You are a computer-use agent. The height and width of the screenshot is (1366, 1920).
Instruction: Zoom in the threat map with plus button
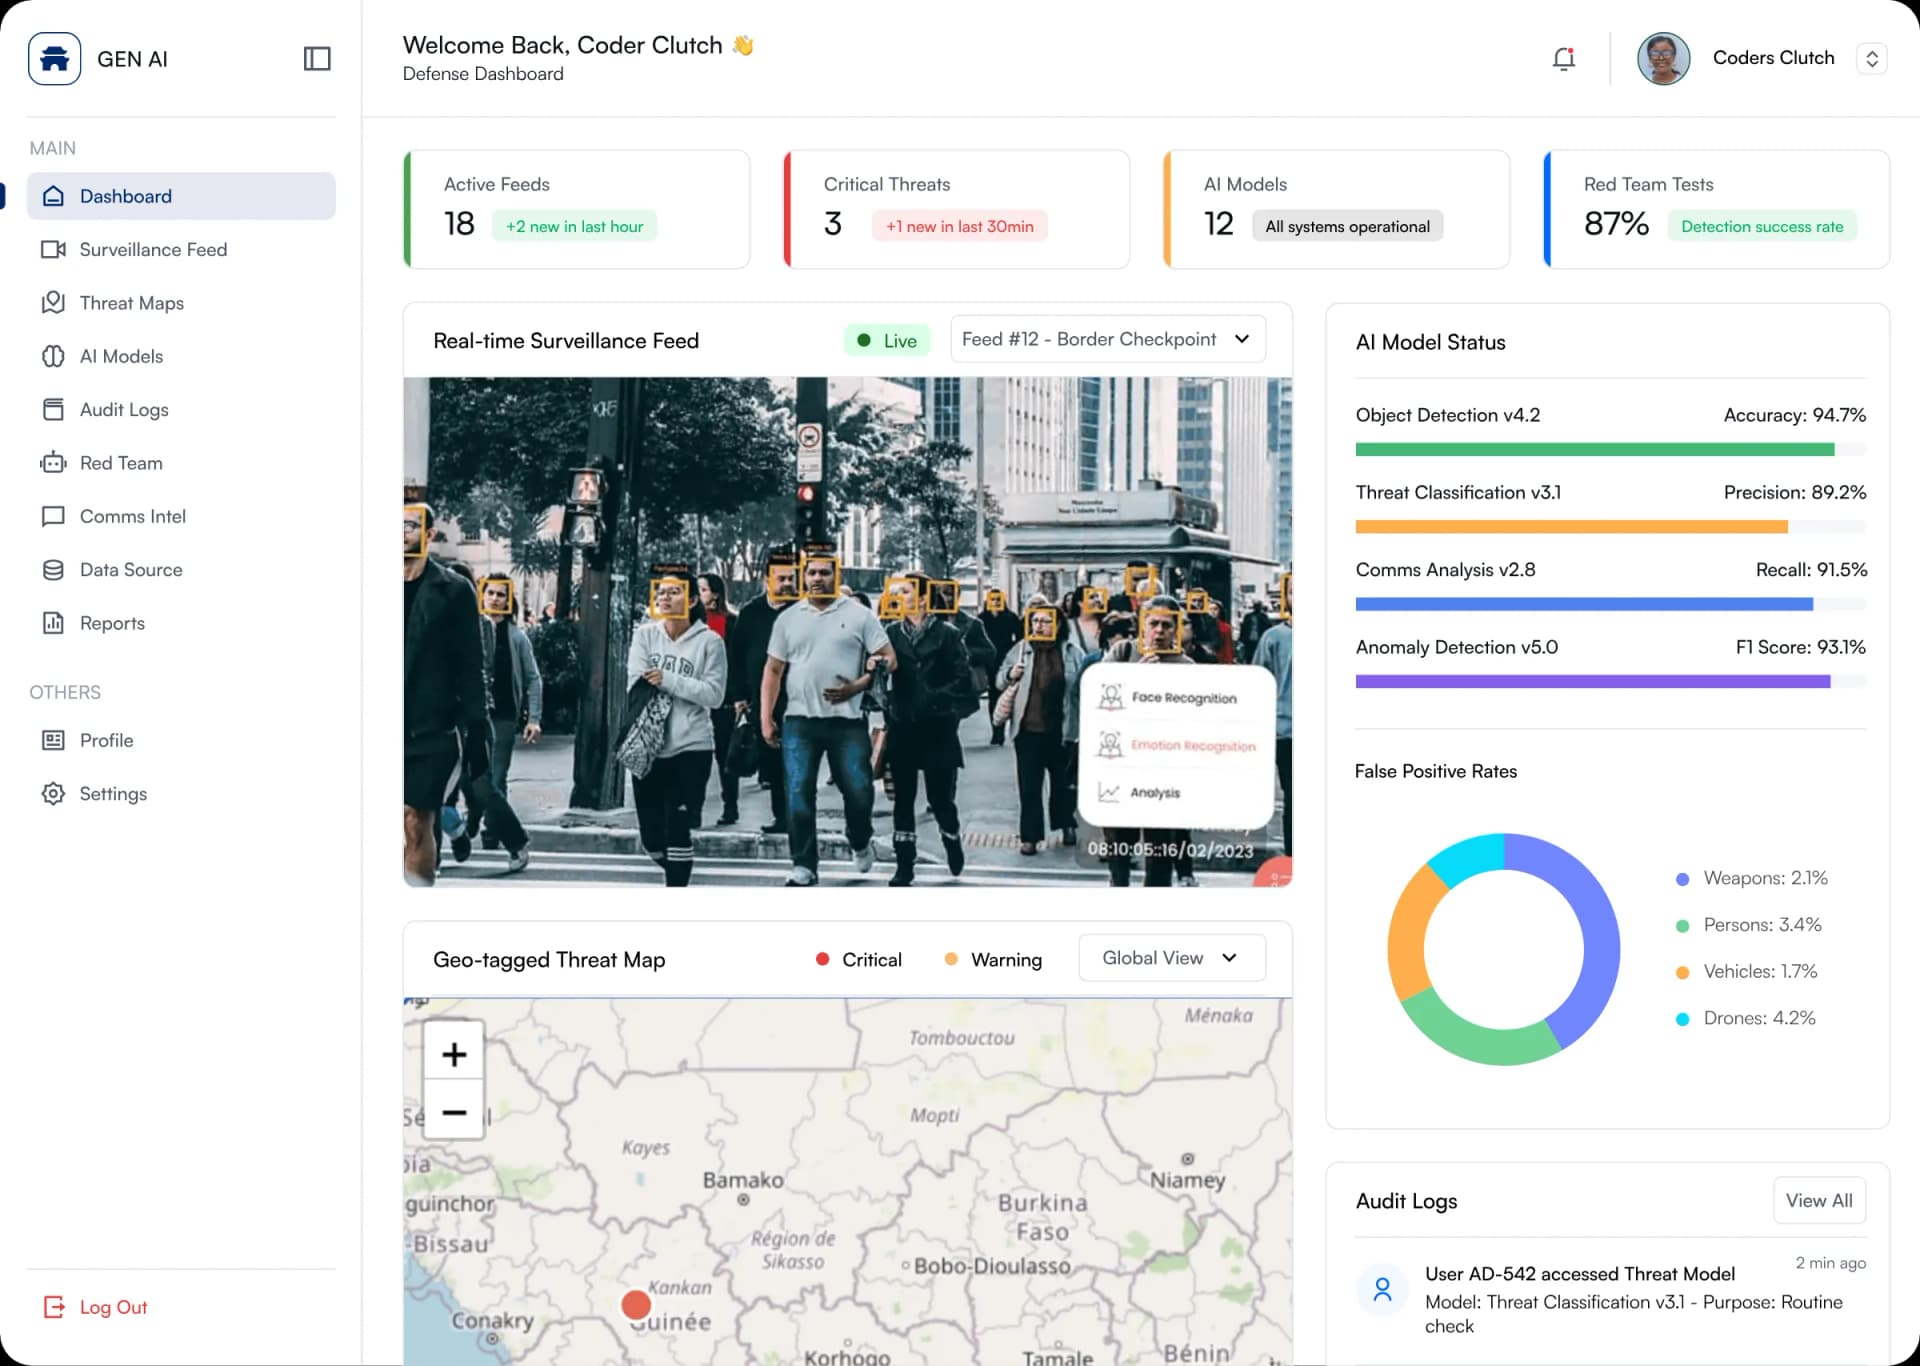click(454, 1053)
